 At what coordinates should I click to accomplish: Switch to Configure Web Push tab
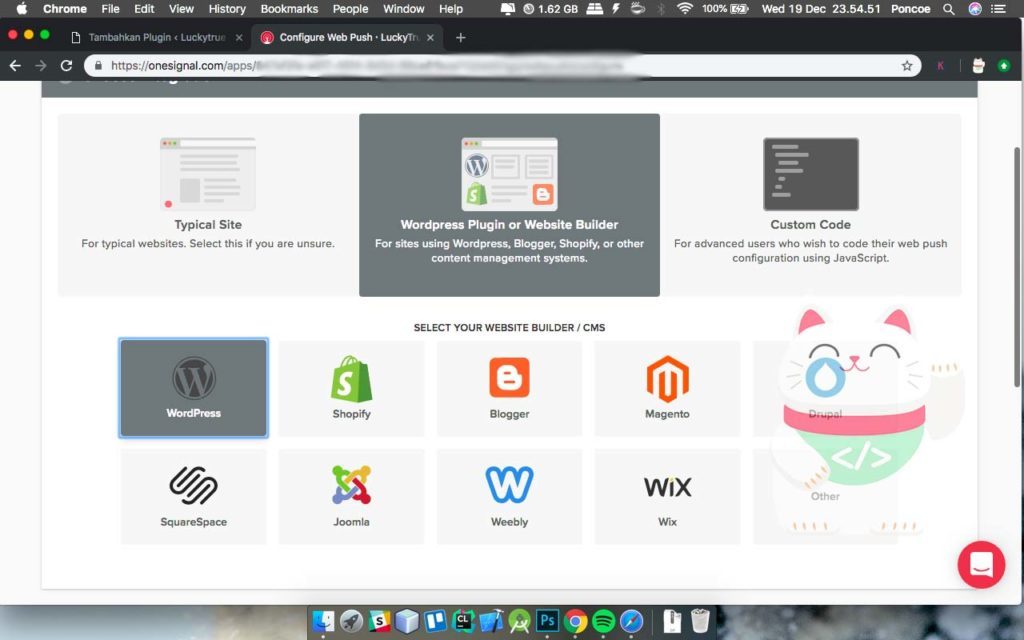(x=349, y=37)
